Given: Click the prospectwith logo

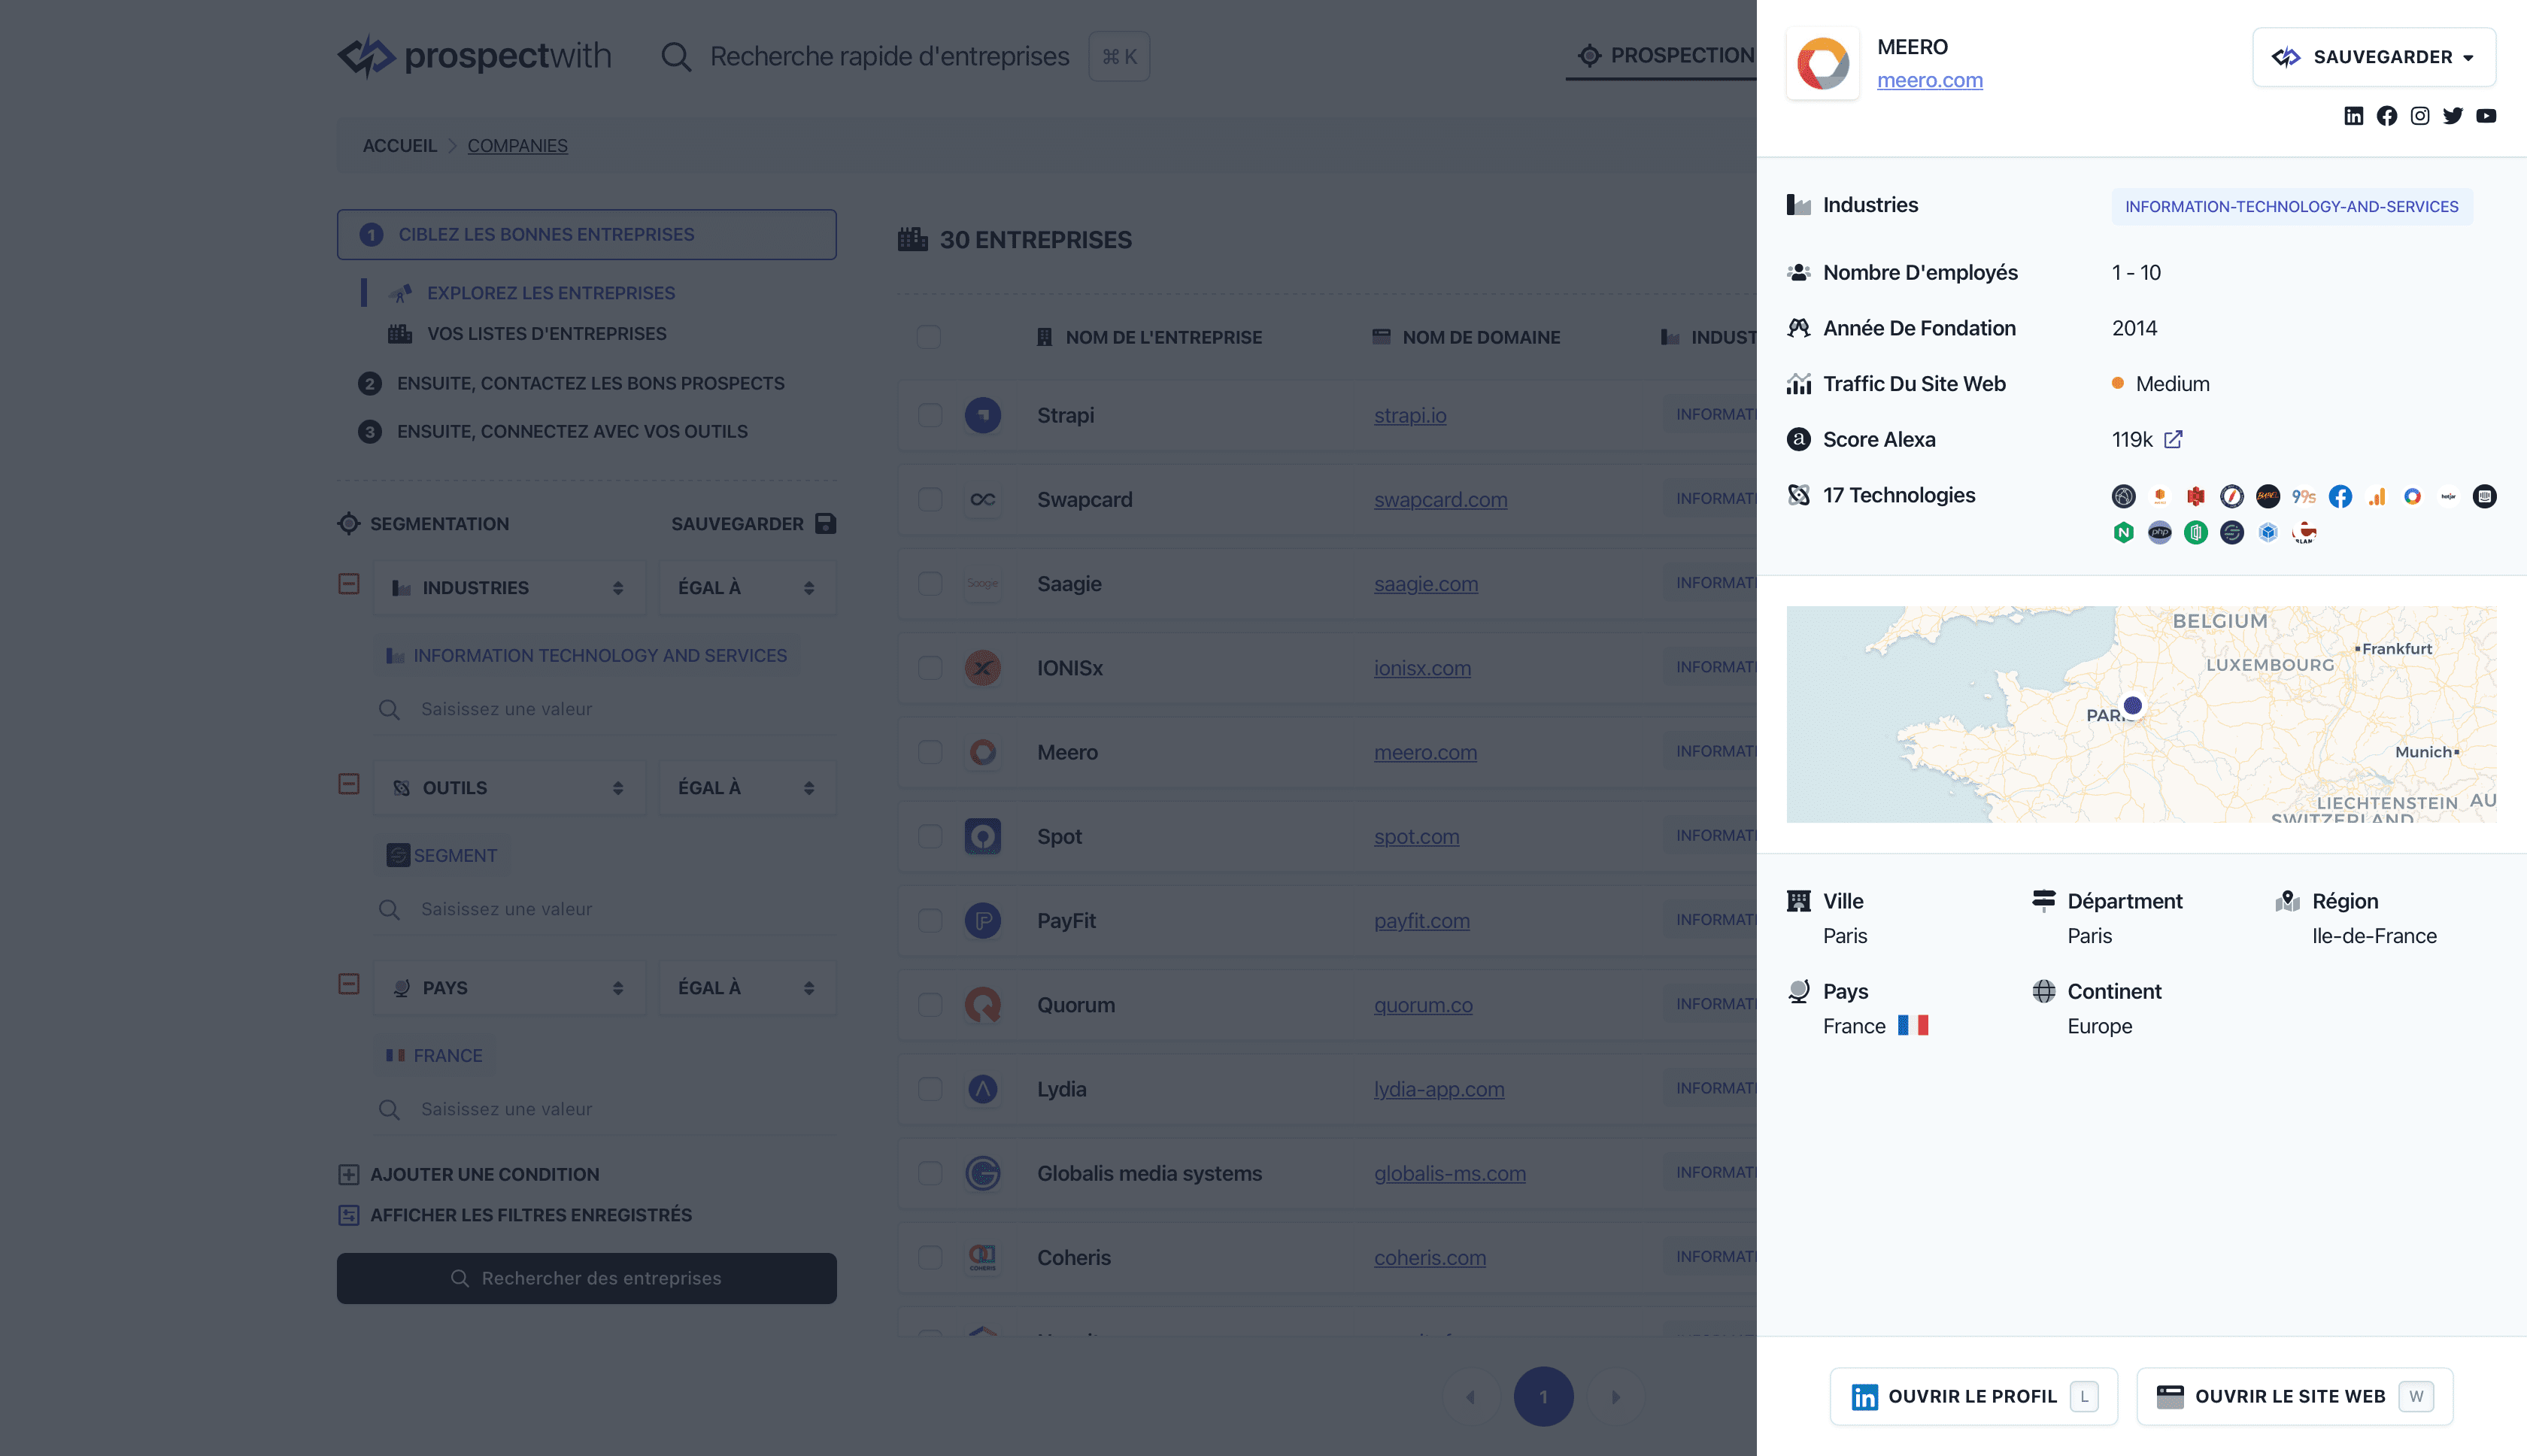Looking at the screenshot, I should (x=474, y=56).
